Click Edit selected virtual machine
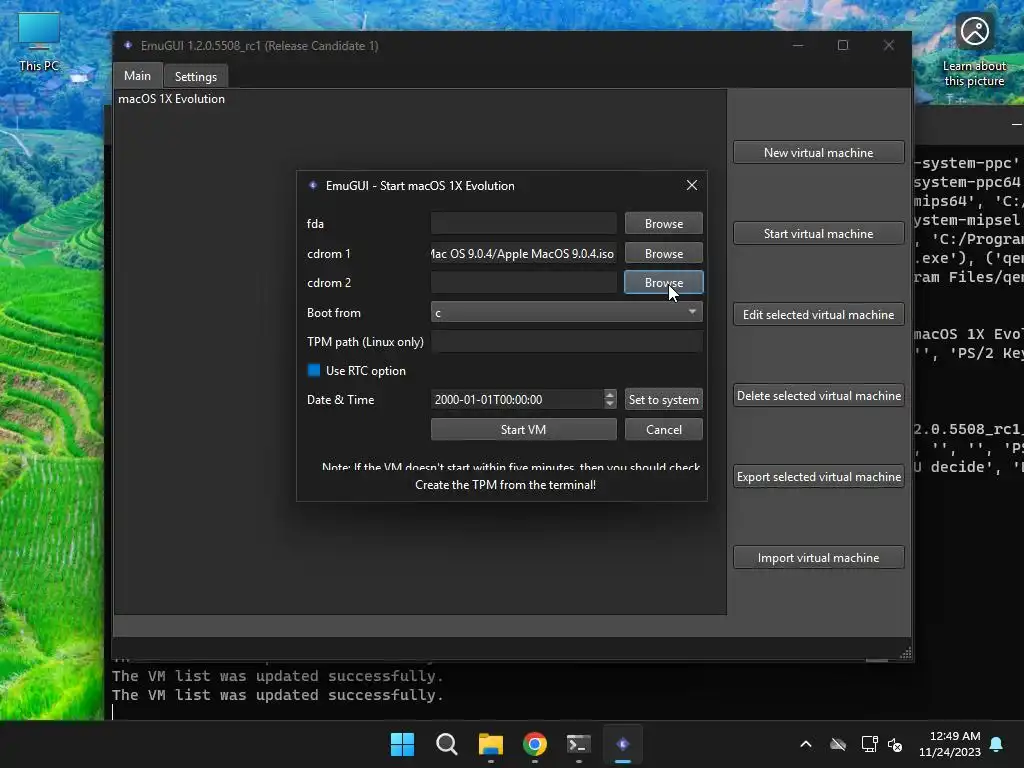The image size is (1024, 768). click(818, 314)
